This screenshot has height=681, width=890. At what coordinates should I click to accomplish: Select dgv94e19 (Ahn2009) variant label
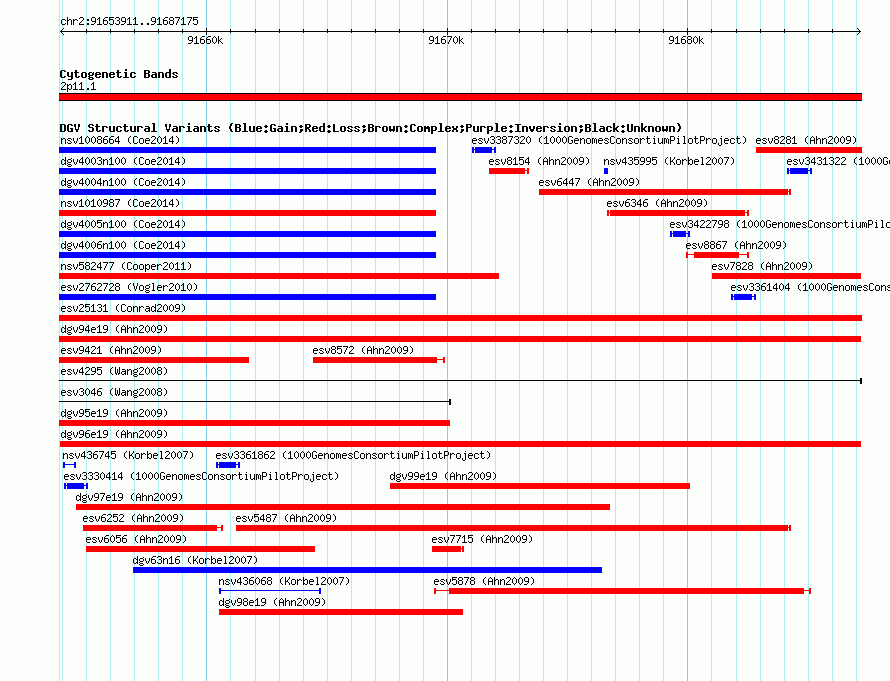[114, 329]
